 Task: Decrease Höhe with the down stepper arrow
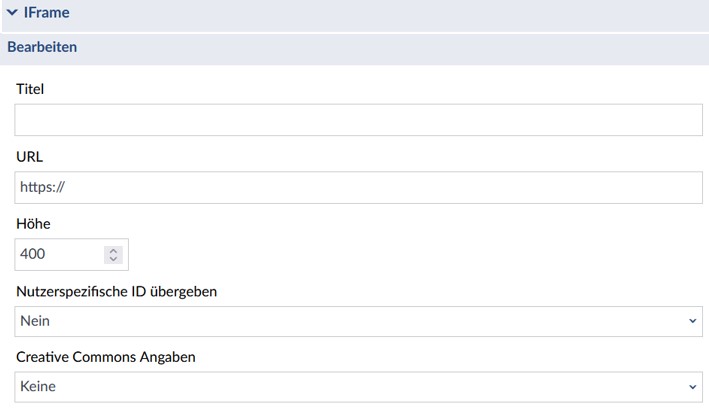pyautogui.click(x=113, y=259)
